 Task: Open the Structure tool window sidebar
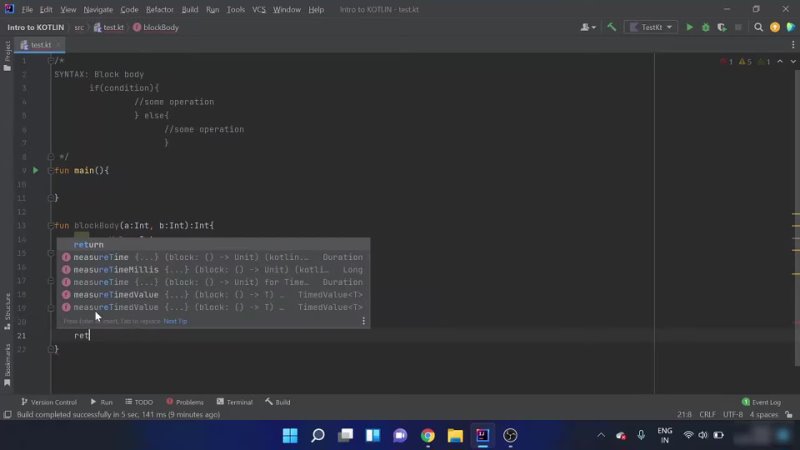point(7,311)
